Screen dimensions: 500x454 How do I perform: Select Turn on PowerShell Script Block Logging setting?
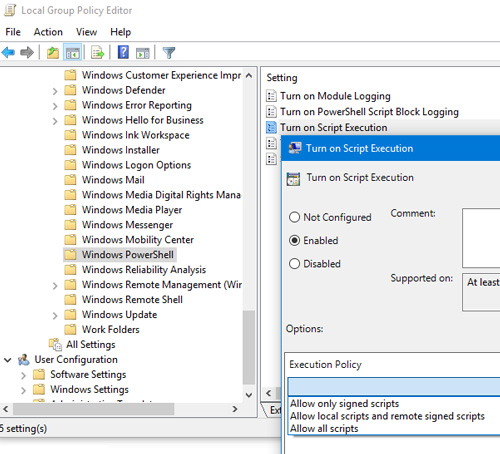pyautogui.click(x=369, y=111)
